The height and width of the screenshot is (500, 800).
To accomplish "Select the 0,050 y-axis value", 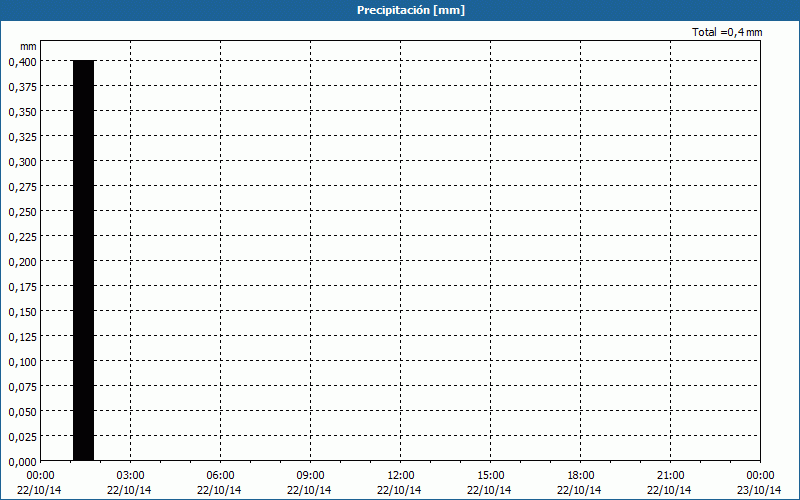I will (x=22, y=412).
